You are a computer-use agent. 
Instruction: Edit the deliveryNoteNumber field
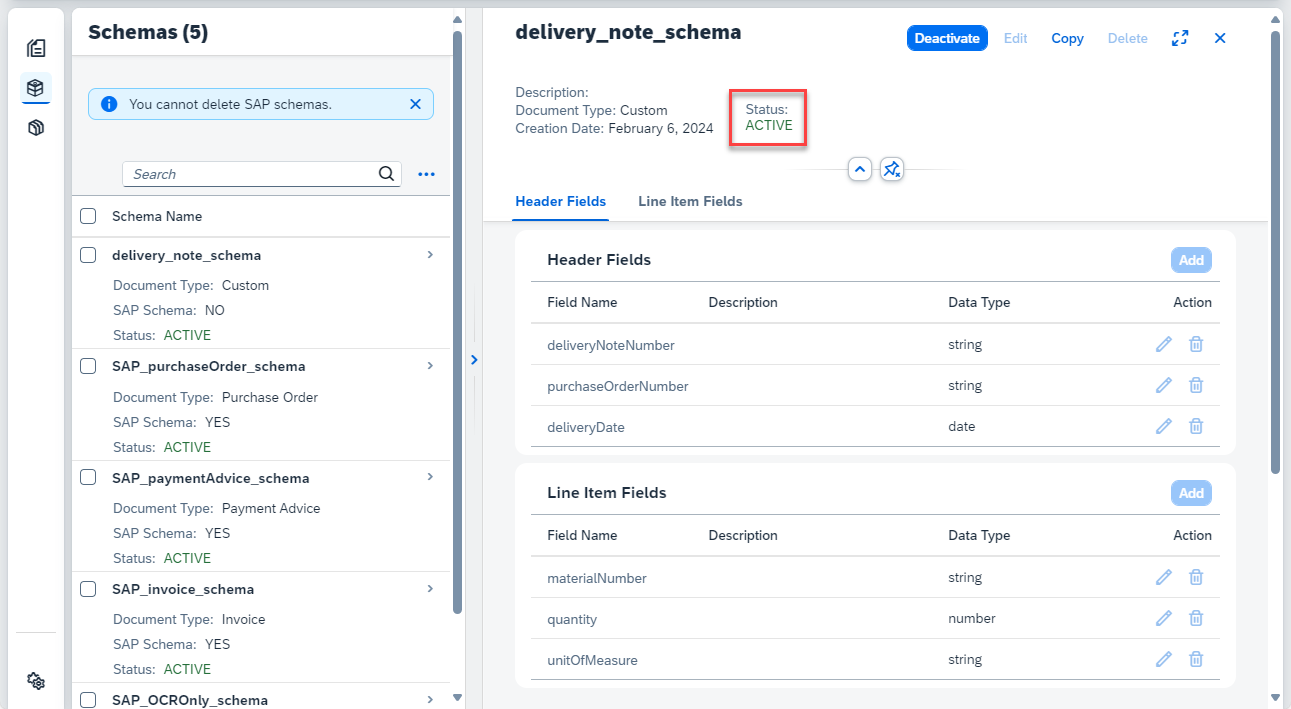click(1163, 344)
